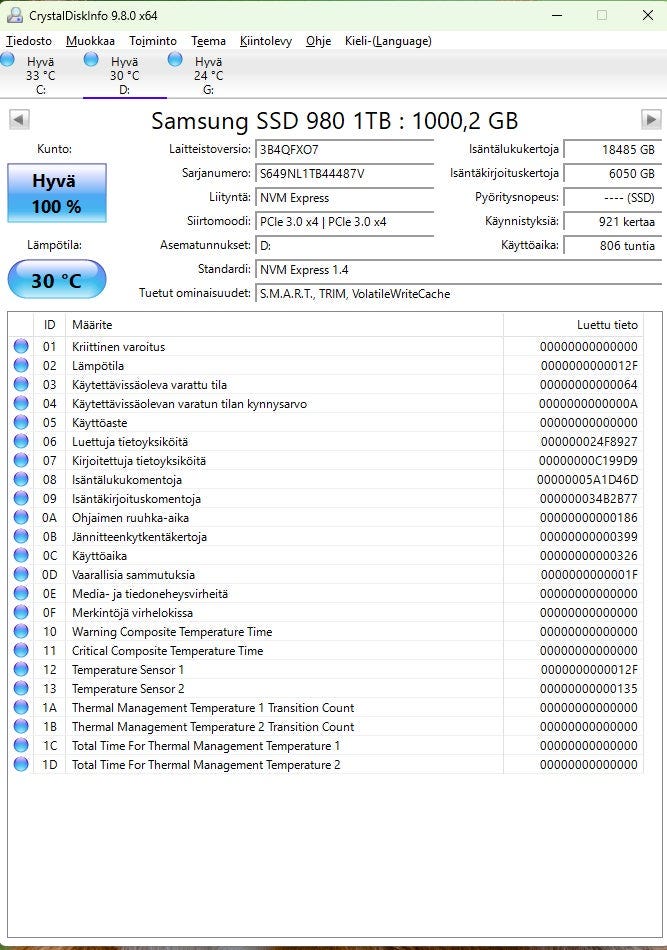Screen dimensions: 667x950
Task: Click the status orb for Temperature Sensor 2
Action: pos(21,688)
